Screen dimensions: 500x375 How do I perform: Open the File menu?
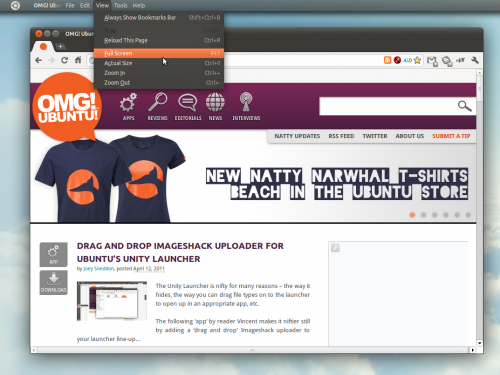tap(70, 5)
